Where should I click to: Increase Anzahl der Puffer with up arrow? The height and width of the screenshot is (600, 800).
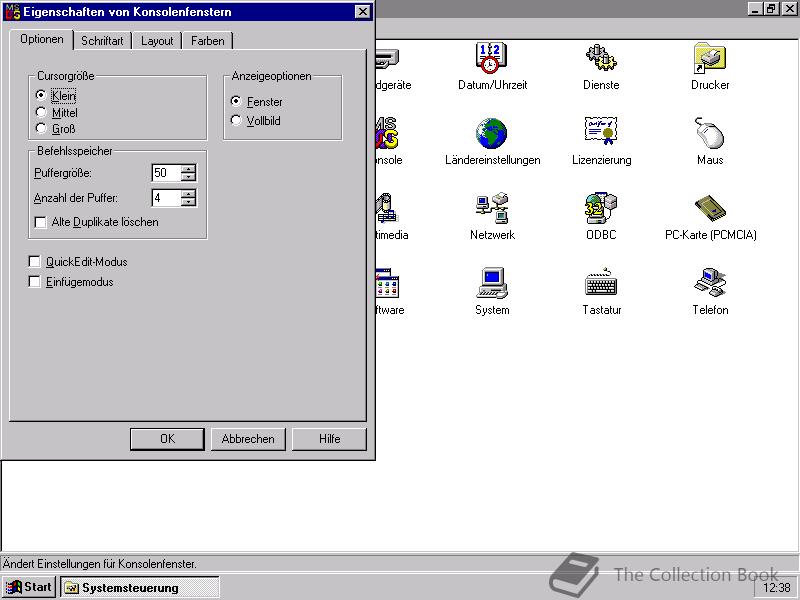[189, 194]
